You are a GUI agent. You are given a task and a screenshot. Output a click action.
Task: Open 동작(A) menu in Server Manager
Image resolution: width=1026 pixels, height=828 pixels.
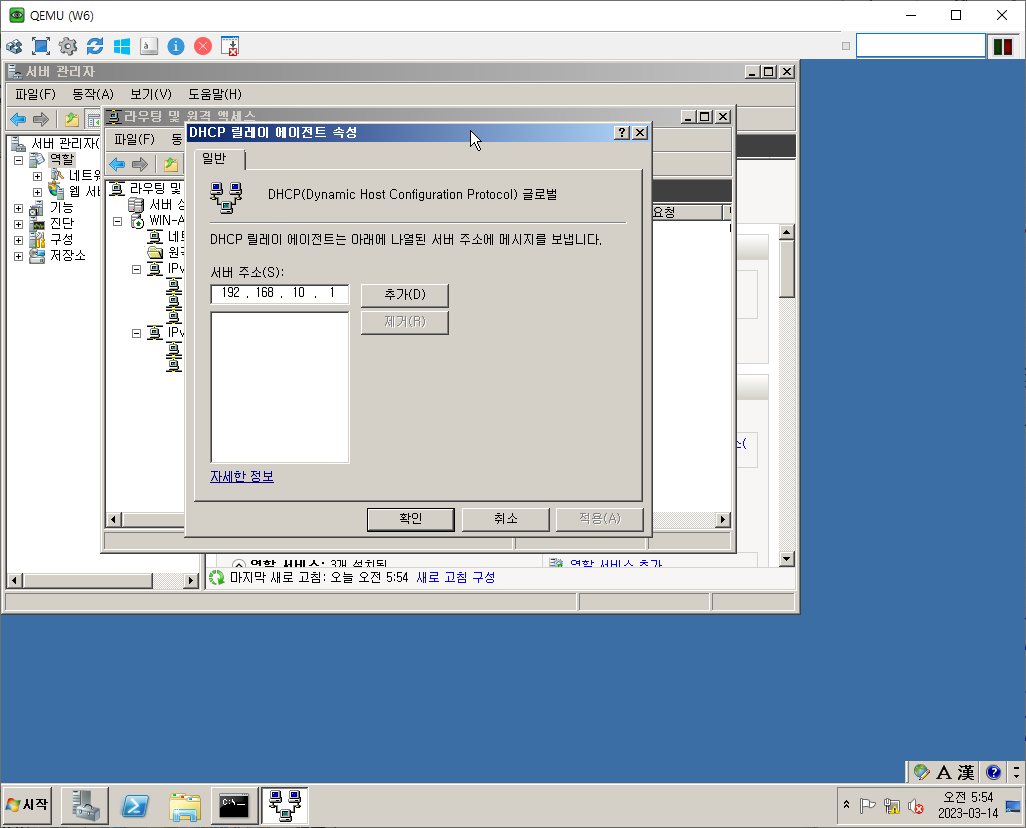(x=93, y=94)
